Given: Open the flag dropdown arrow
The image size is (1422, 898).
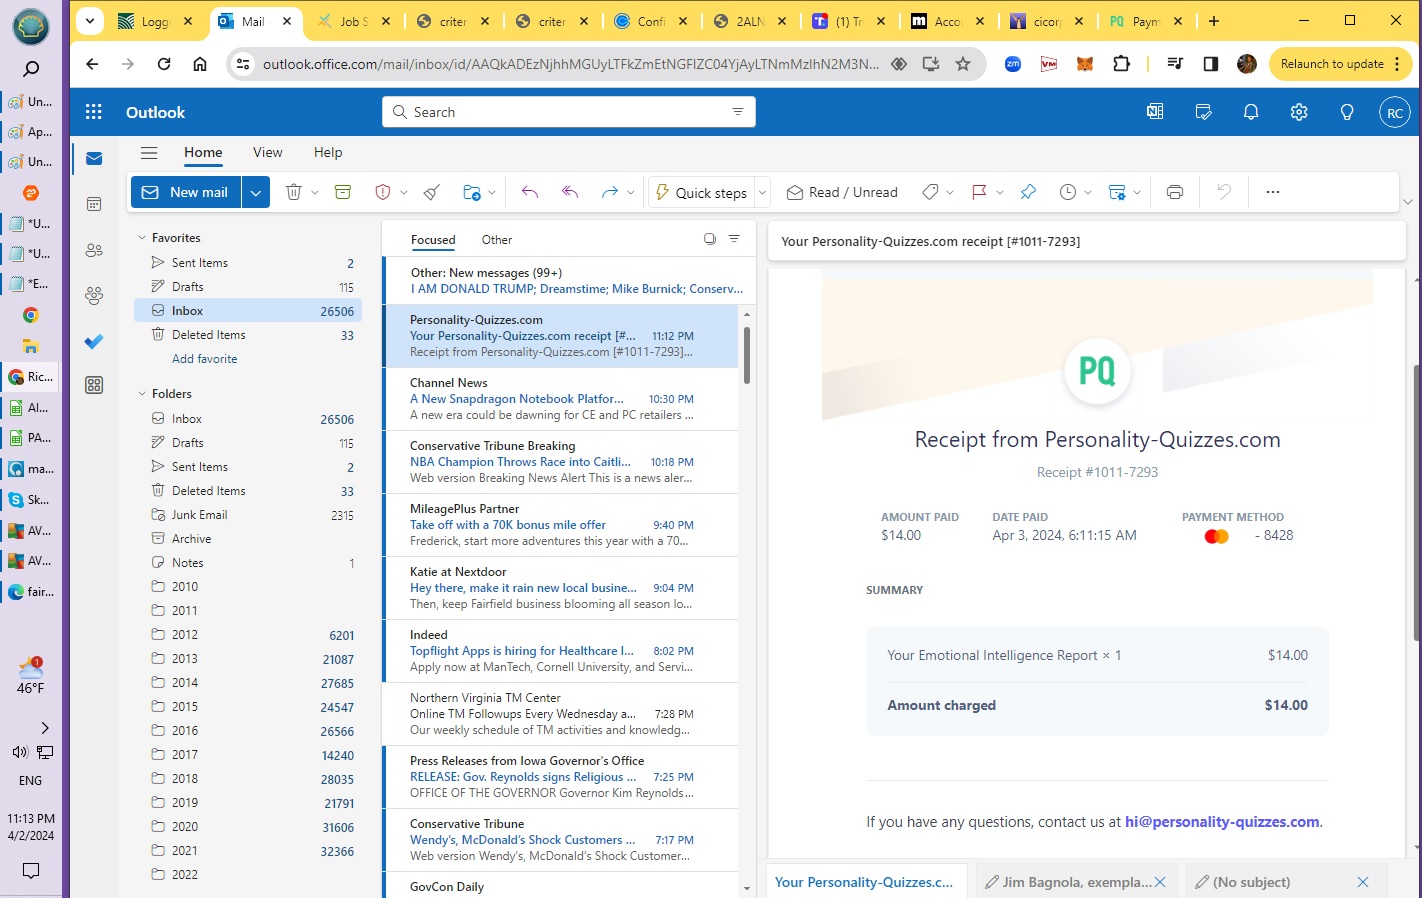Looking at the screenshot, I should (x=1000, y=192).
